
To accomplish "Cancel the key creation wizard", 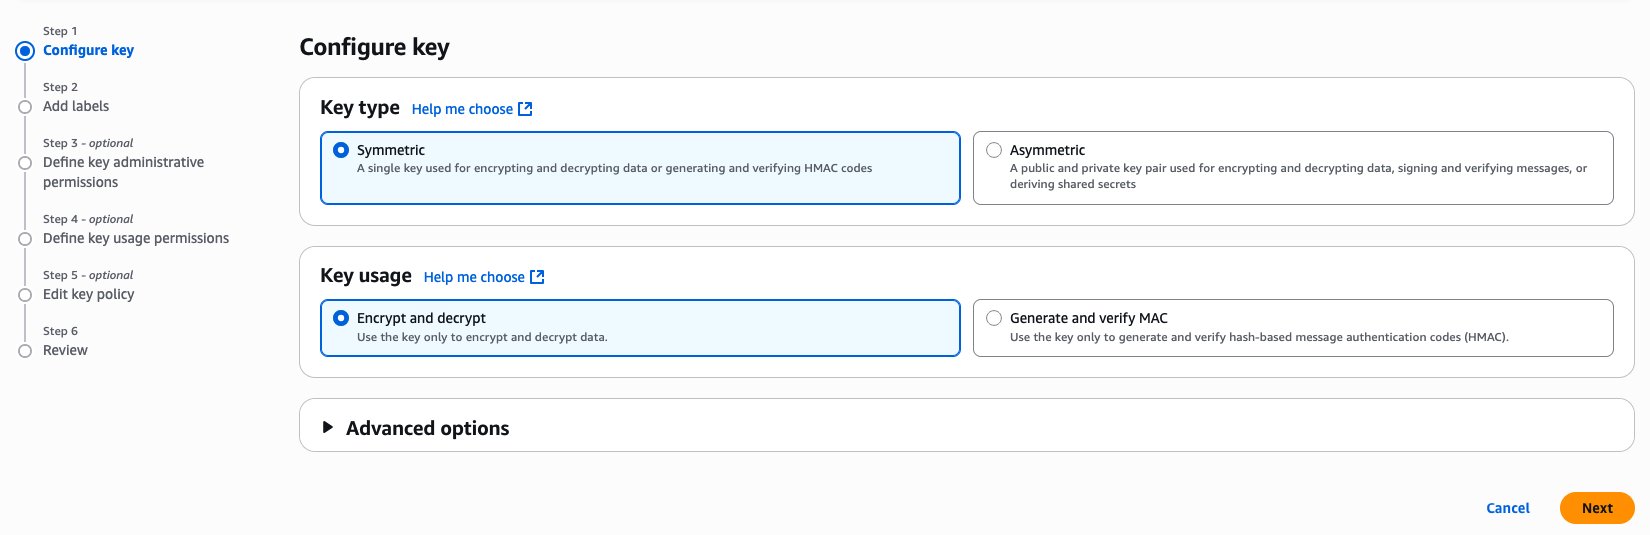I will click(1507, 508).
